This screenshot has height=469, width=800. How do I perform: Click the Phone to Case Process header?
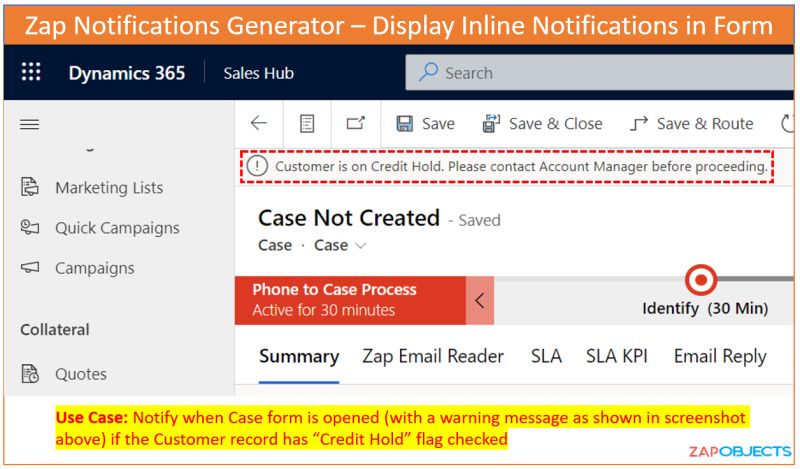[334, 289]
